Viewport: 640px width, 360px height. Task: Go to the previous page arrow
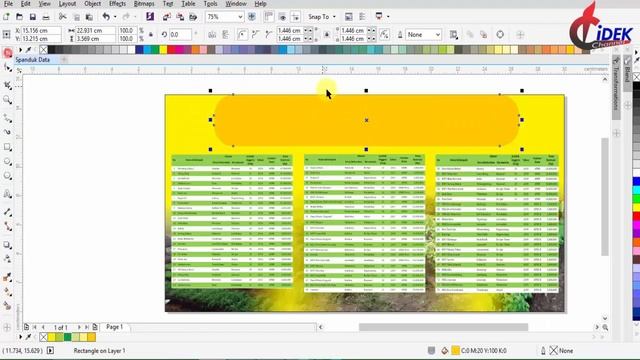[x=43, y=327]
